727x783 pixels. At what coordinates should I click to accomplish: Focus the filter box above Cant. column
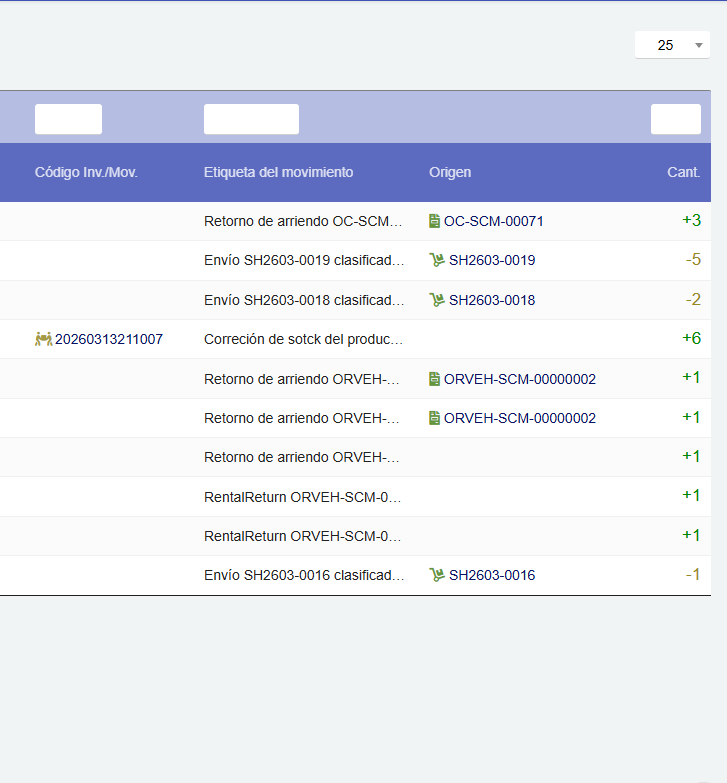pos(675,119)
